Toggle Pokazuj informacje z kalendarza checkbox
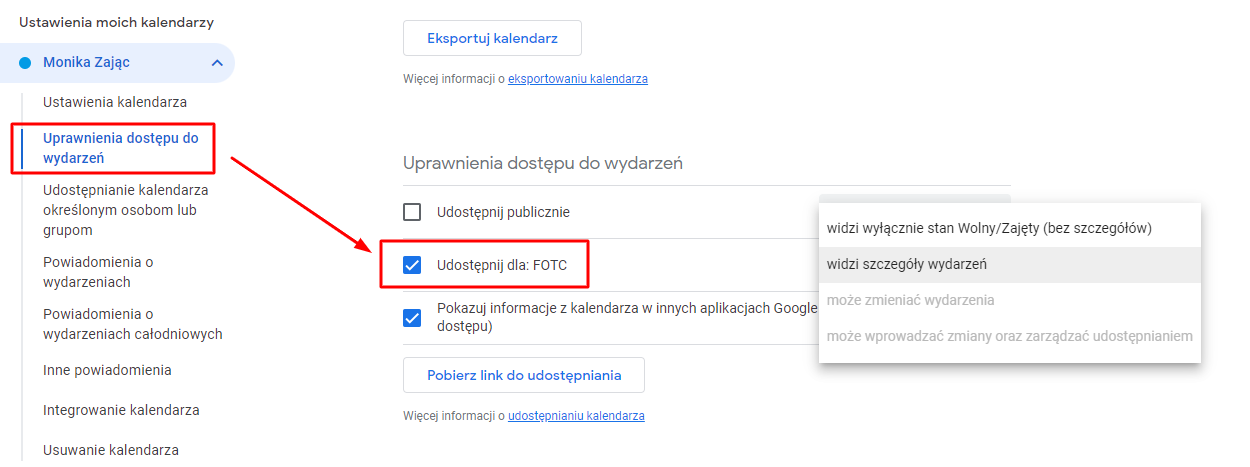 point(412,318)
